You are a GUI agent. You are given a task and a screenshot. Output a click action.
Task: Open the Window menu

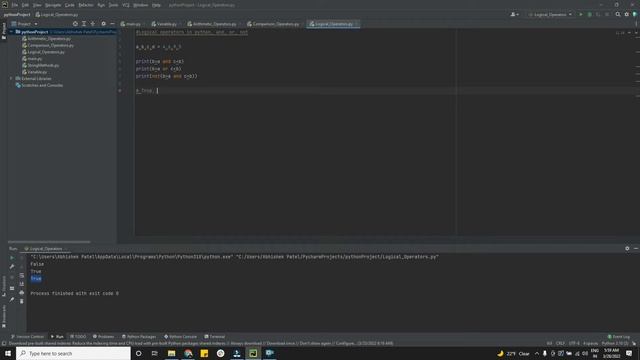[x=140, y=5]
